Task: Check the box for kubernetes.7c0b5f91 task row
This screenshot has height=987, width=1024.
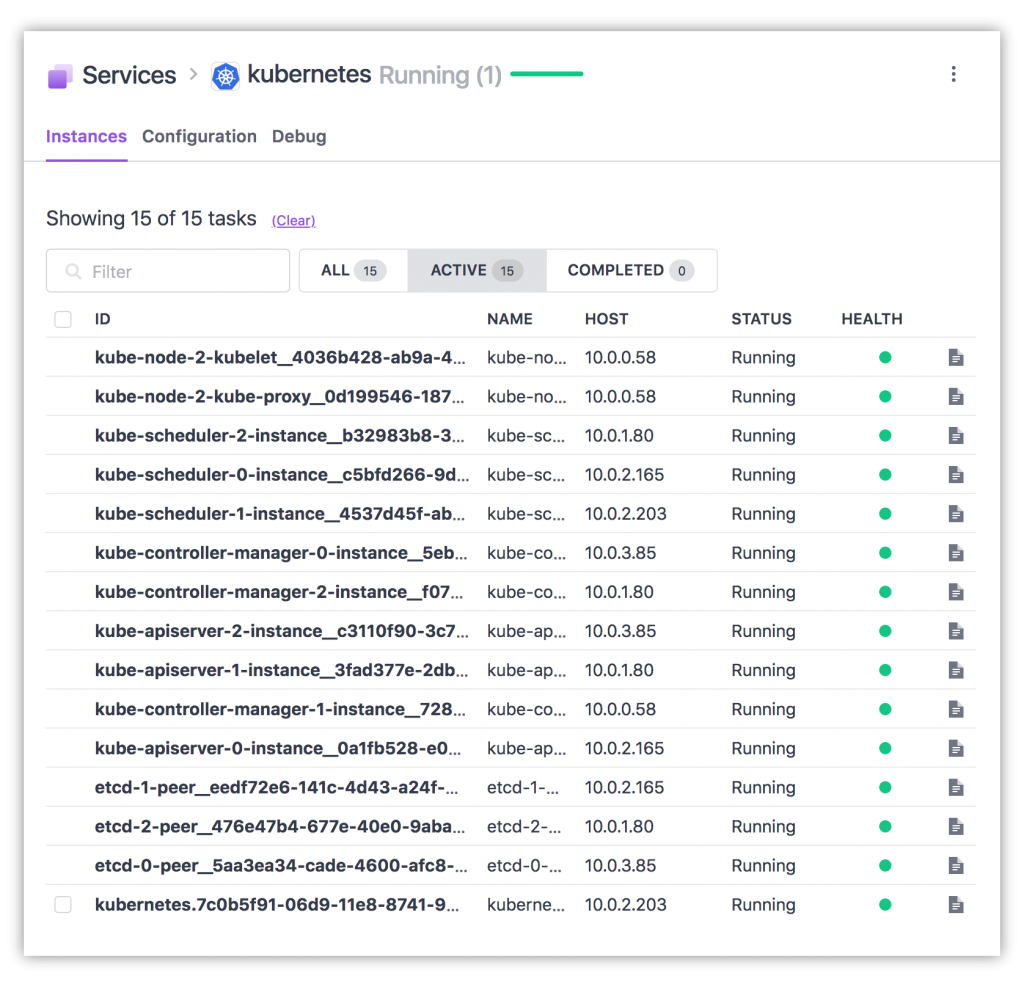Action: click(63, 905)
